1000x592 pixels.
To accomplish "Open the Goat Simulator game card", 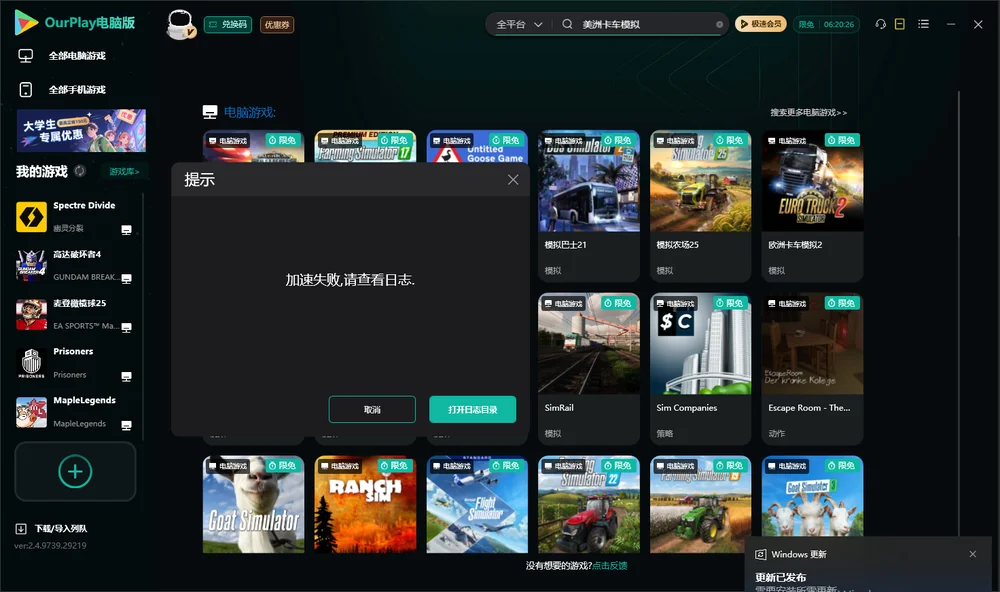I will pyautogui.click(x=254, y=504).
